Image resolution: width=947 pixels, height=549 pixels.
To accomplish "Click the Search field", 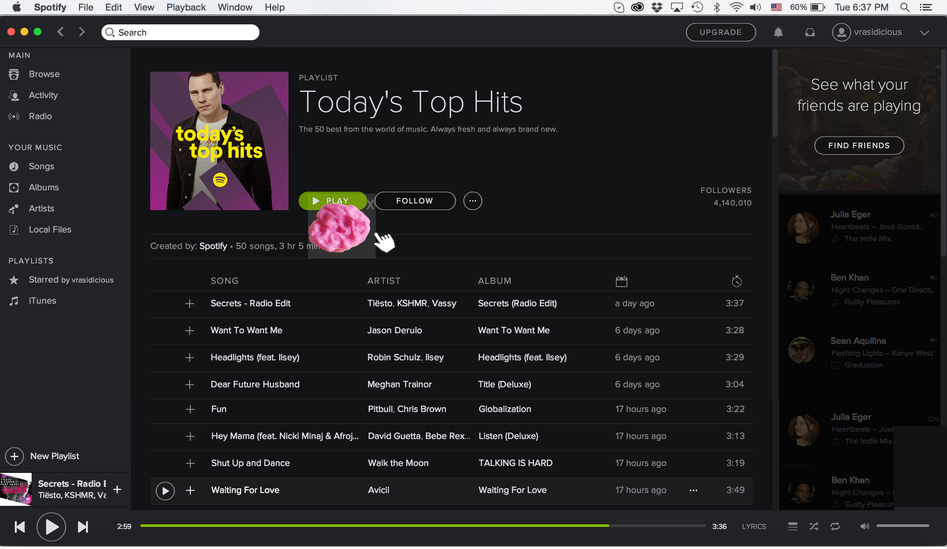I will [181, 33].
